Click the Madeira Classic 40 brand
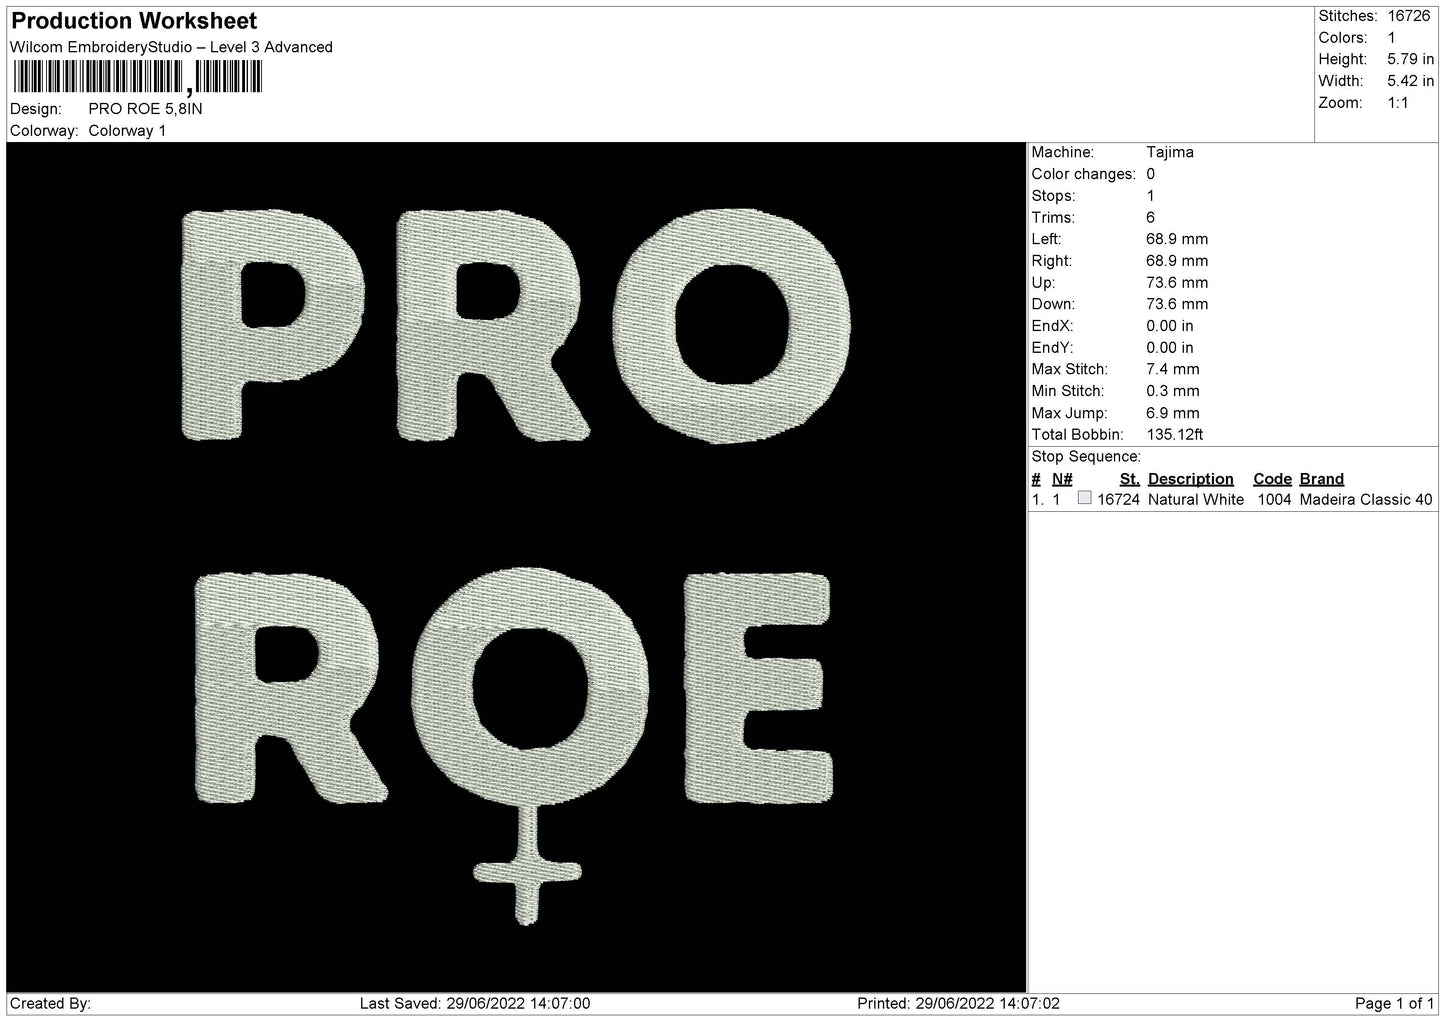Viewport: 1445px width, 1021px height. 1365,500
